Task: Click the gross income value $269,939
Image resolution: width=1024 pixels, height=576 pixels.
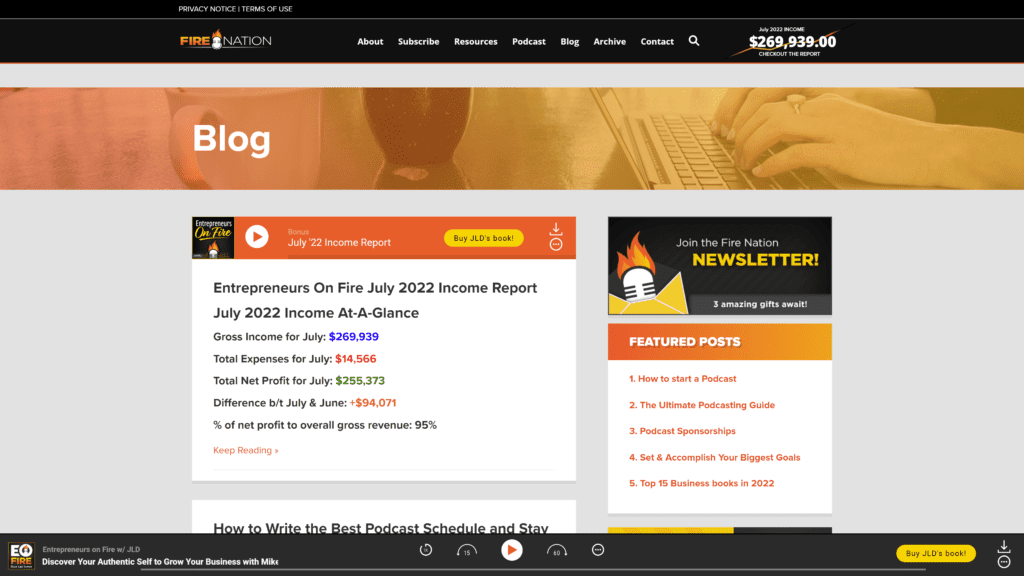Action: (x=353, y=336)
